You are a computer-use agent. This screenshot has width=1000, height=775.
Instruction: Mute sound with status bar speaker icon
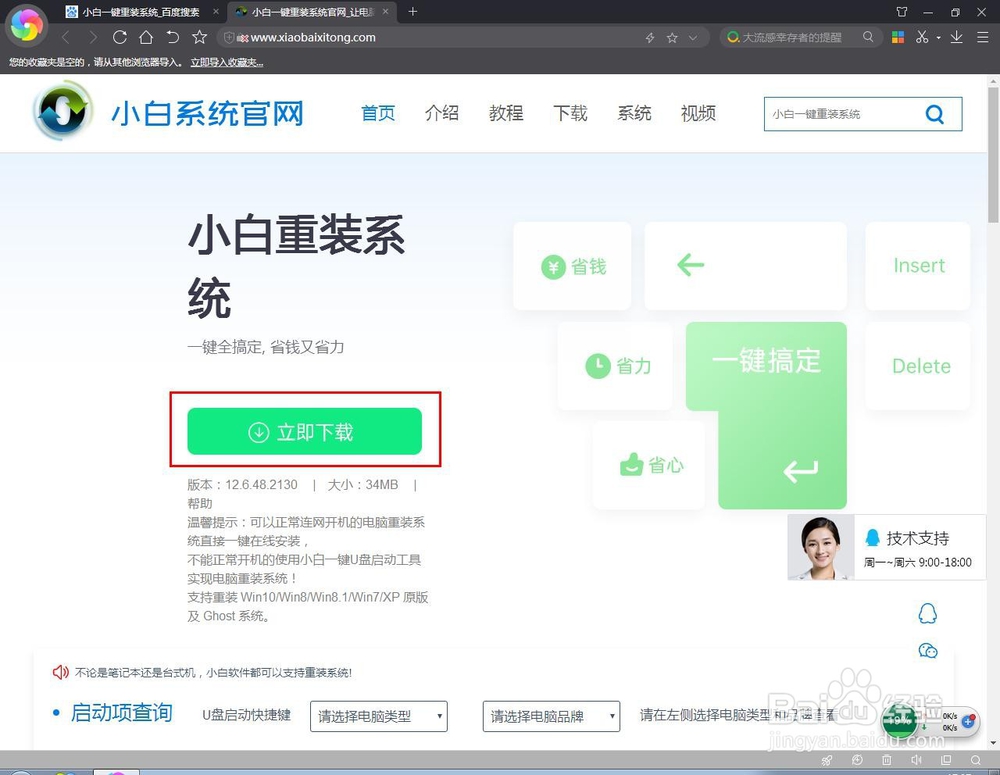(x=916, y=760)
